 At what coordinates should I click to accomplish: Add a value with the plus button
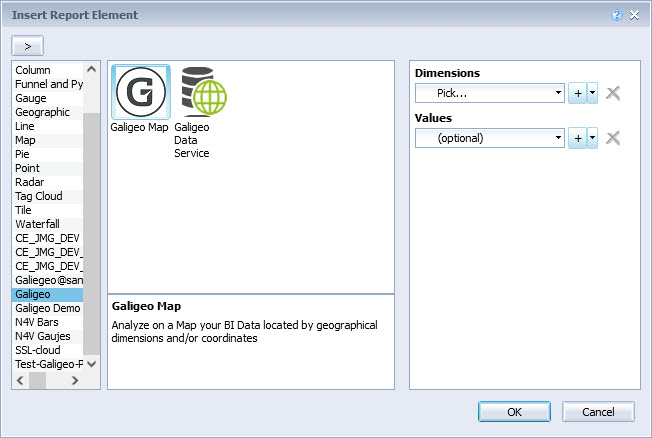[x=578, y=138]
